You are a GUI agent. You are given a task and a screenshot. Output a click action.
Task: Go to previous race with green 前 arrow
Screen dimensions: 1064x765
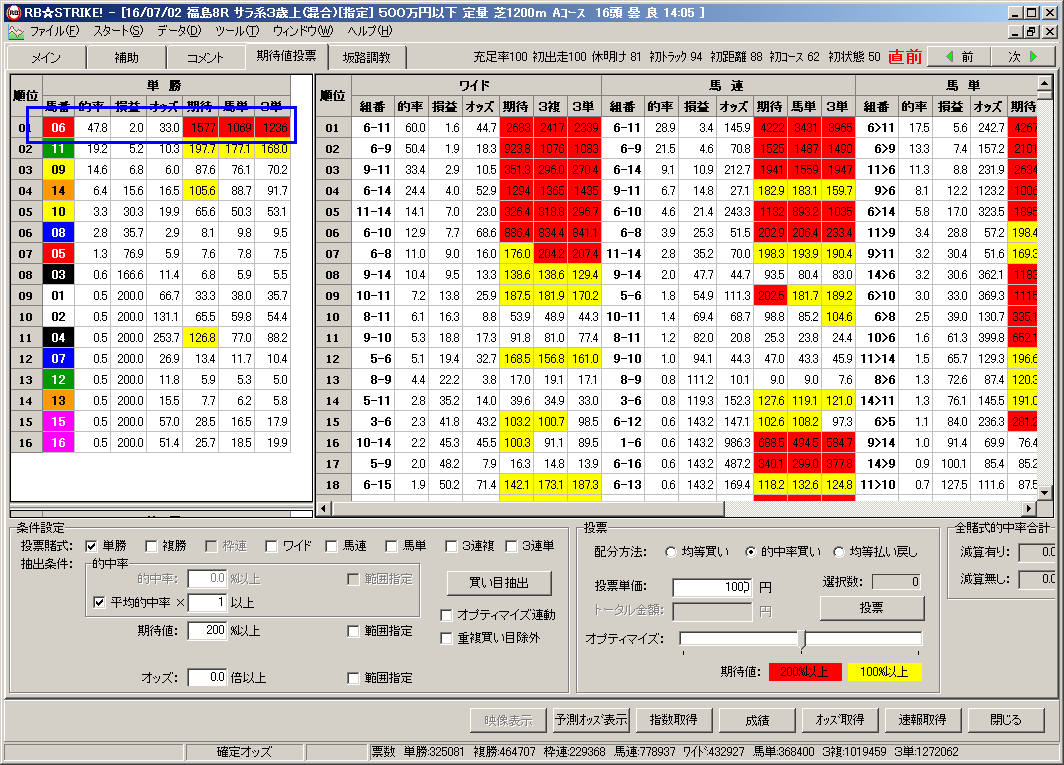click(959, 56)
